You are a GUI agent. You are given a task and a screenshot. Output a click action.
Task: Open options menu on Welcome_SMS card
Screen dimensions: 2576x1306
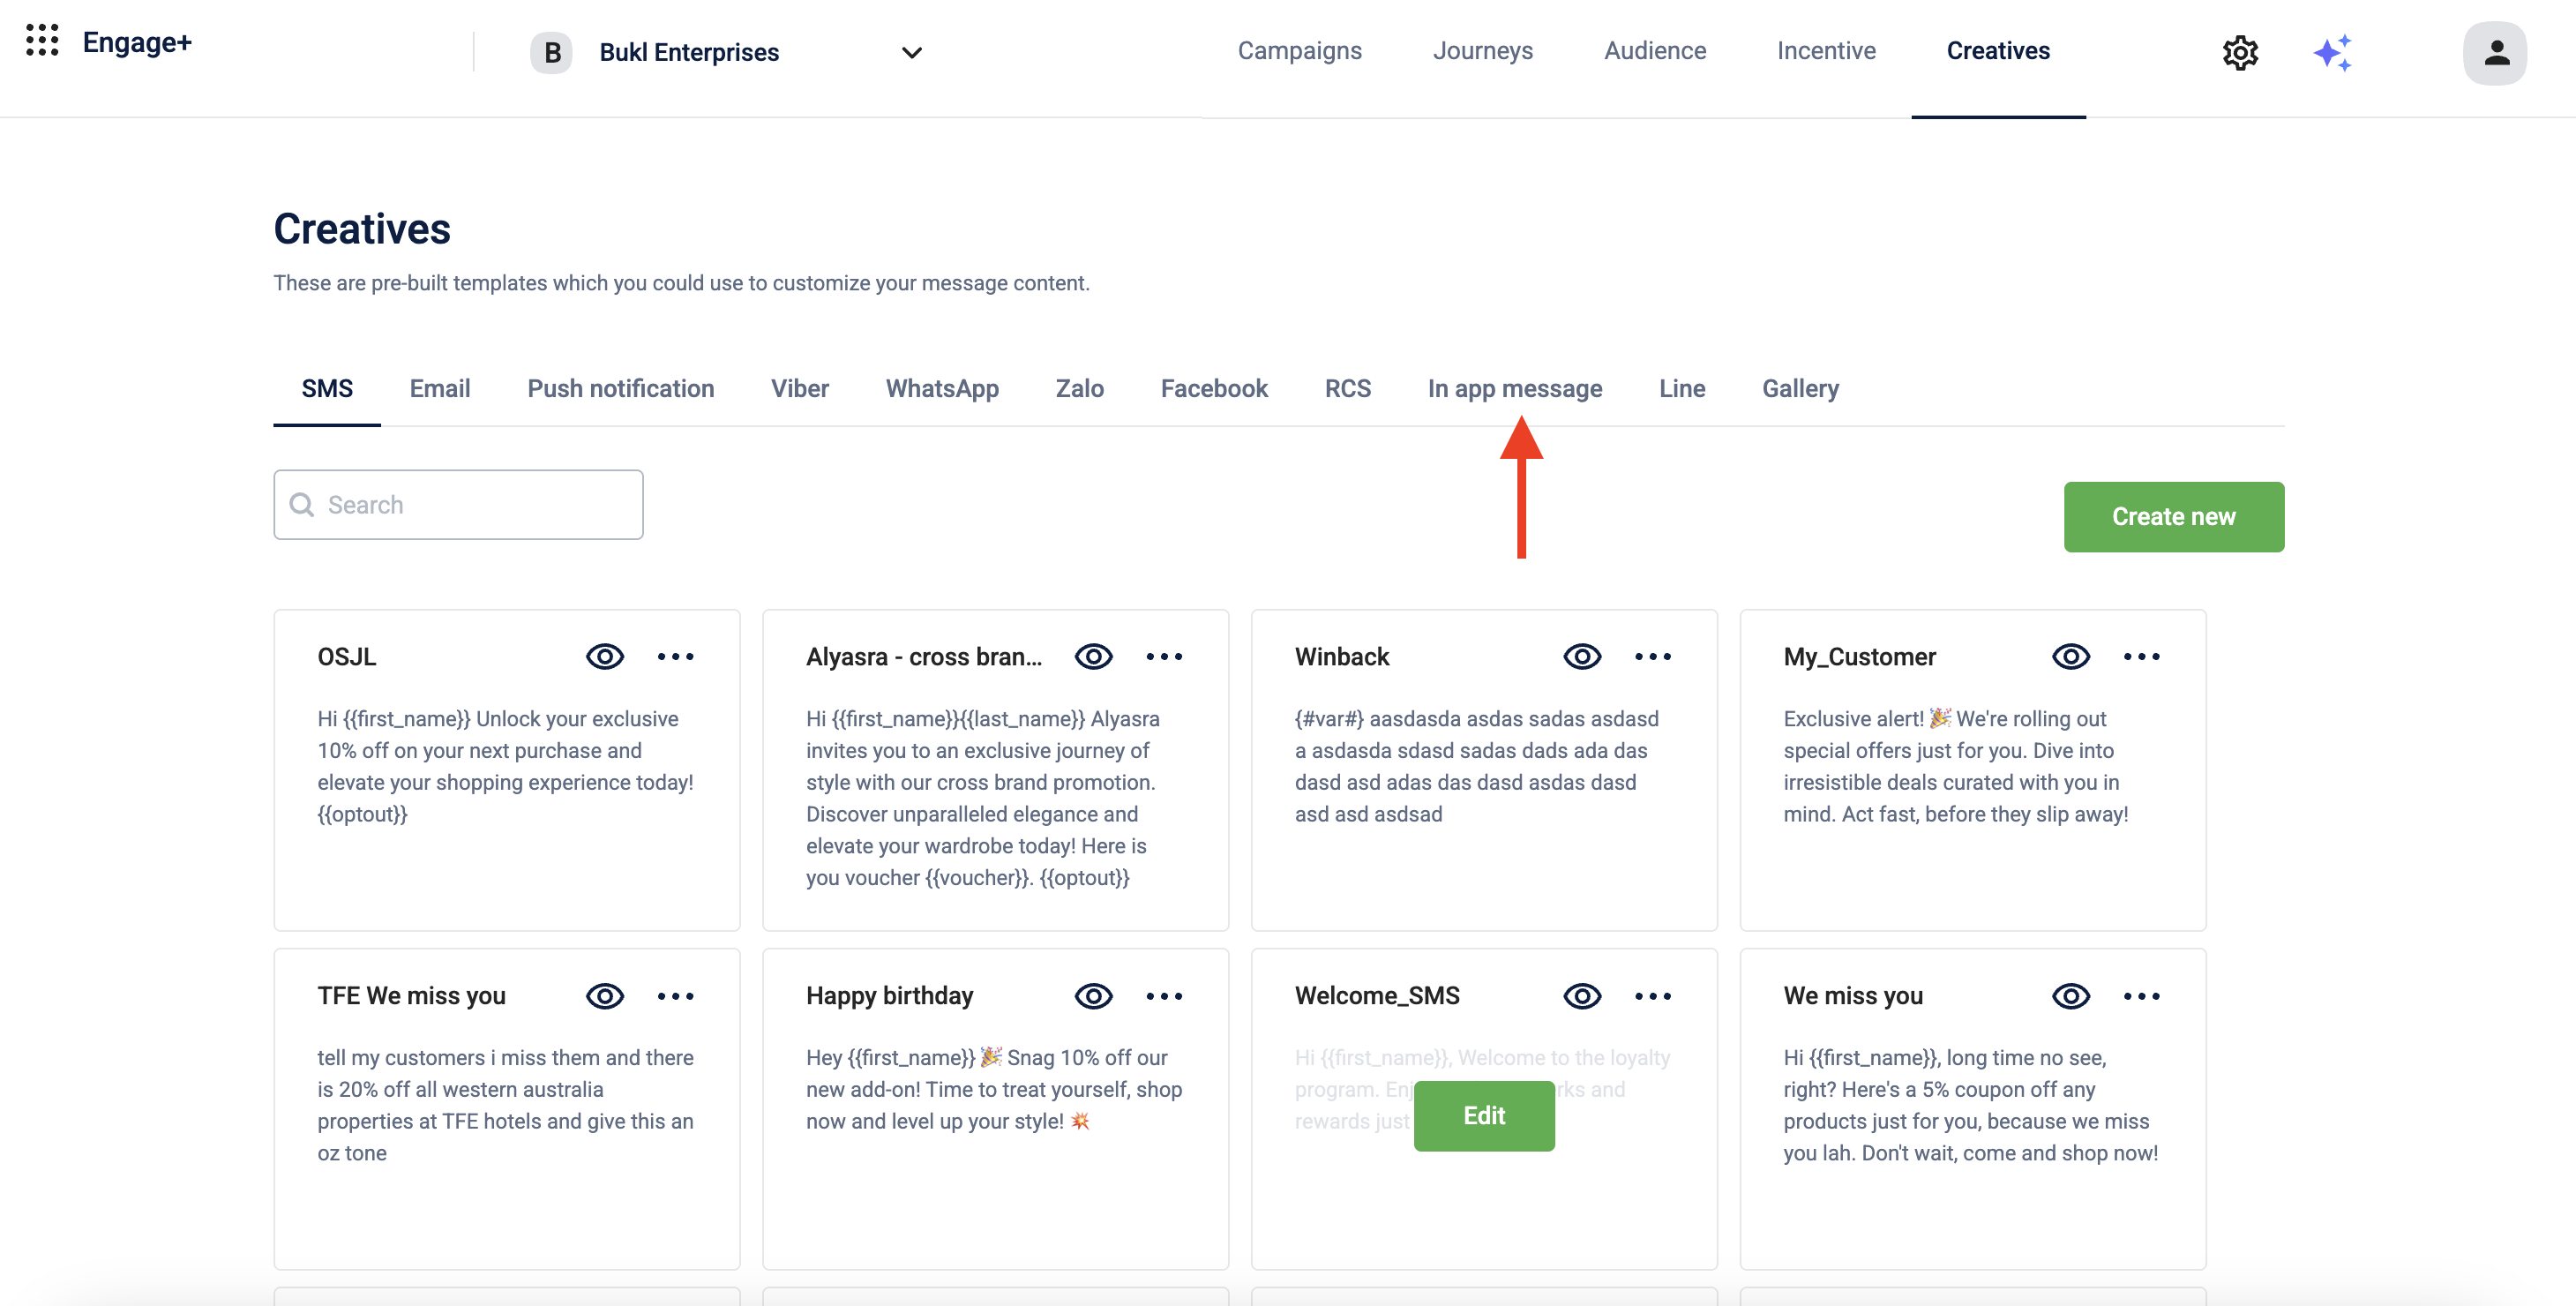pos(1652,996)
